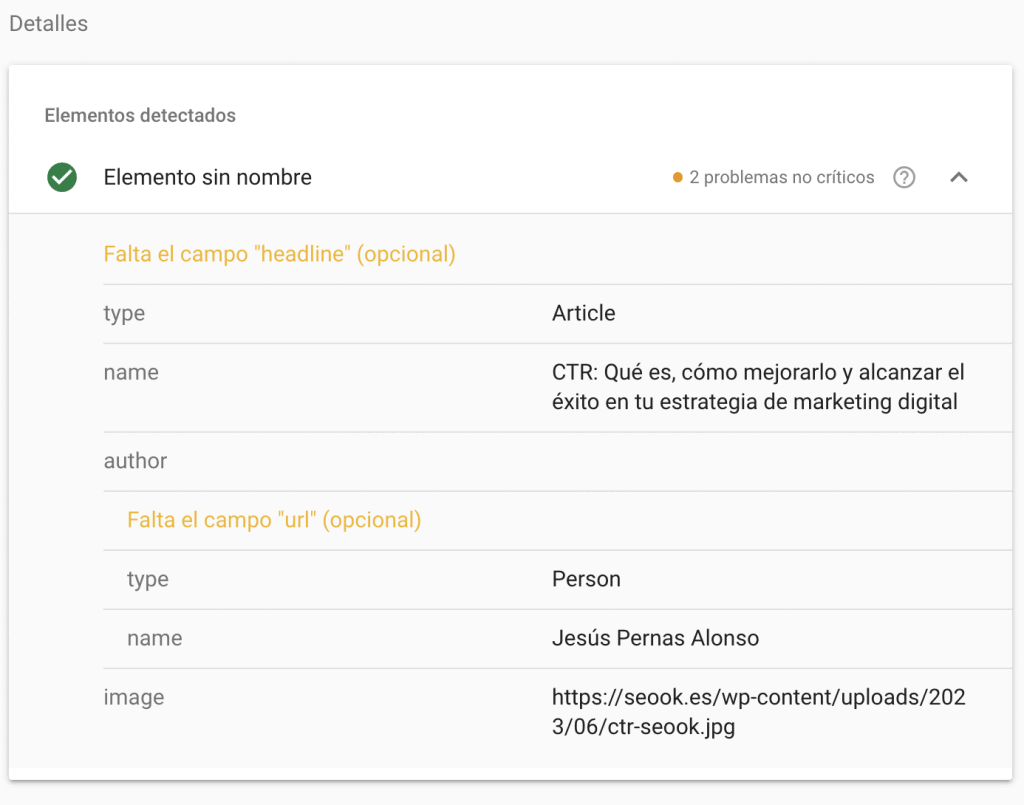This screenshot has width=1024, height=805.
Task: Click the 'Elemento sin nombre' title
Action: pos(207,178)
